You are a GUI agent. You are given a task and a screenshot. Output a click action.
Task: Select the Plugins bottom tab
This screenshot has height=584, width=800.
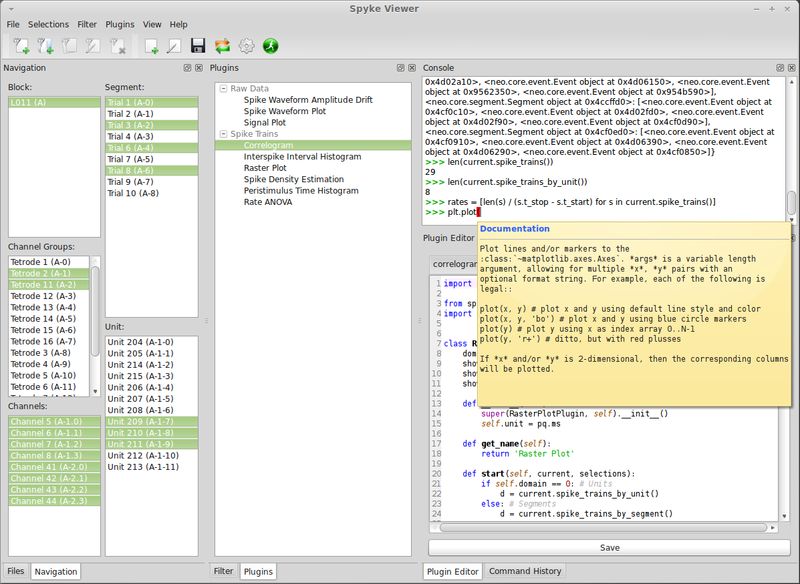point(258,571)
